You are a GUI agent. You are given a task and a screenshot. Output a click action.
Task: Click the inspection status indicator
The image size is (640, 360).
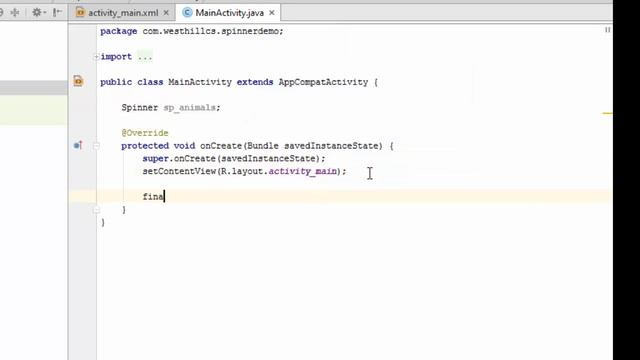click(x=607, y=30)
